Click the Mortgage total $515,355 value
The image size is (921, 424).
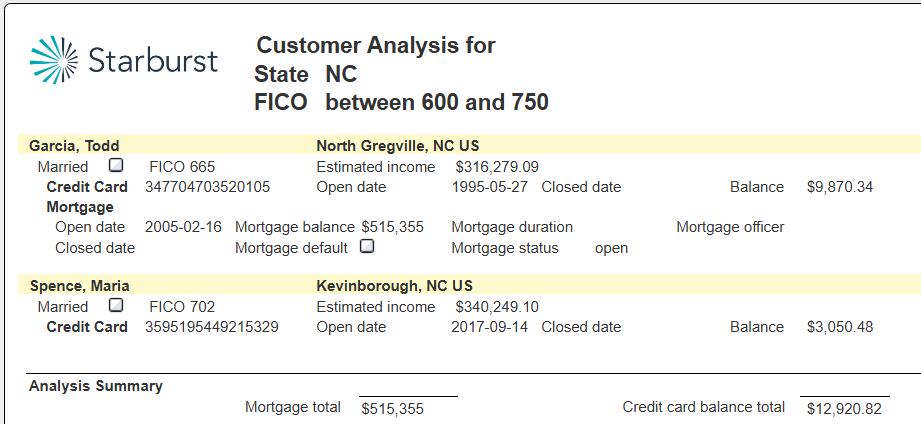[392, 409]
